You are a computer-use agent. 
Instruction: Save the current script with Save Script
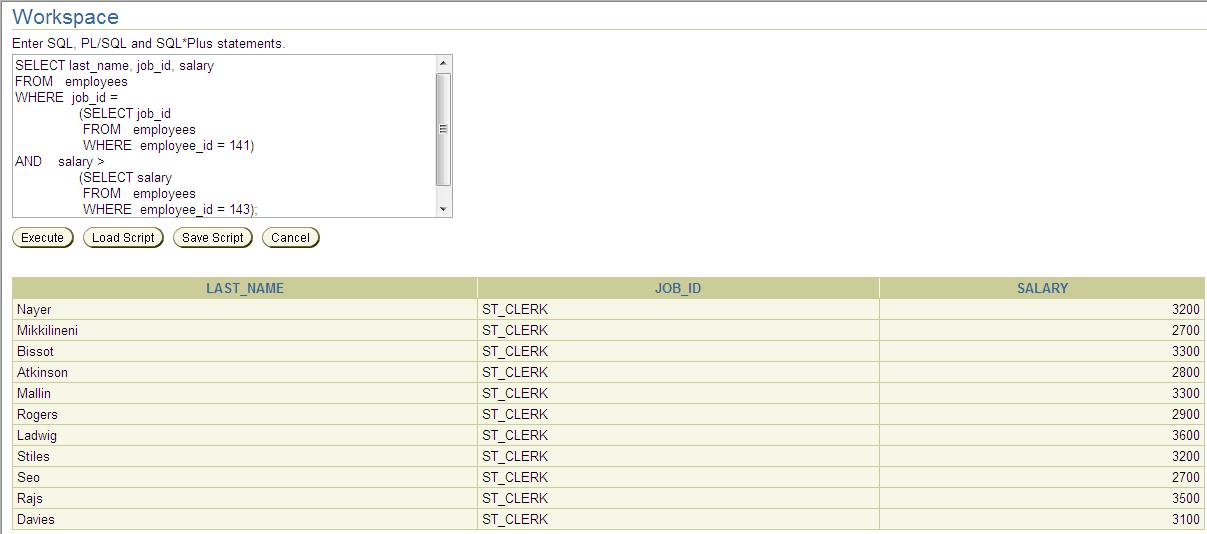[x=212, y=238]
